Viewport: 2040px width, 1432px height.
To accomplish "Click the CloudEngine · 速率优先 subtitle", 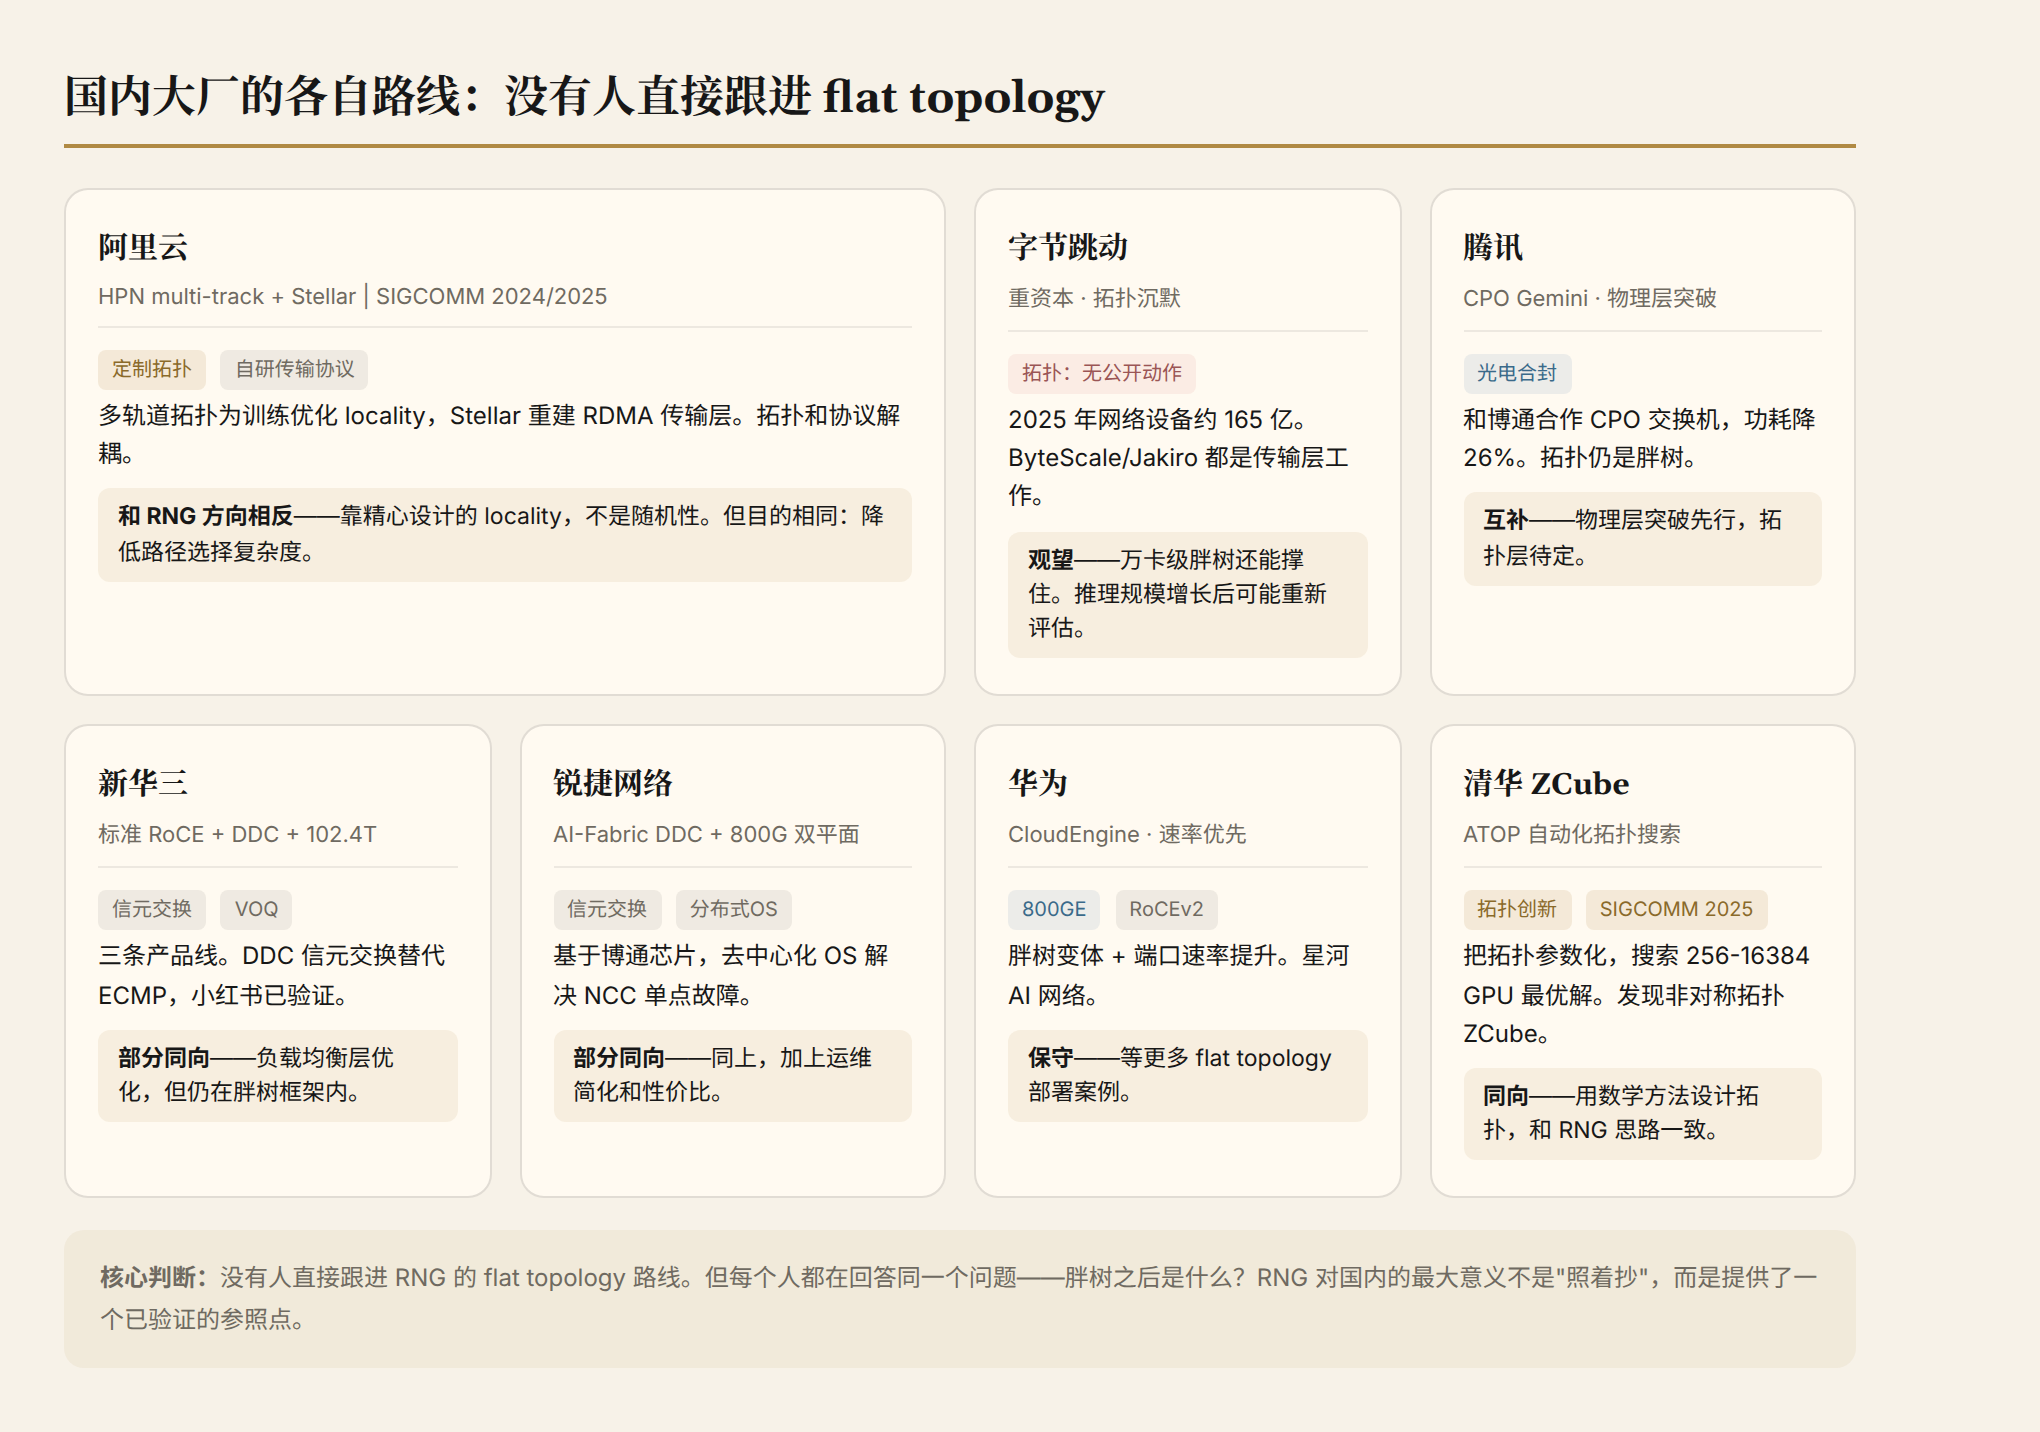I will point(1127,834).
